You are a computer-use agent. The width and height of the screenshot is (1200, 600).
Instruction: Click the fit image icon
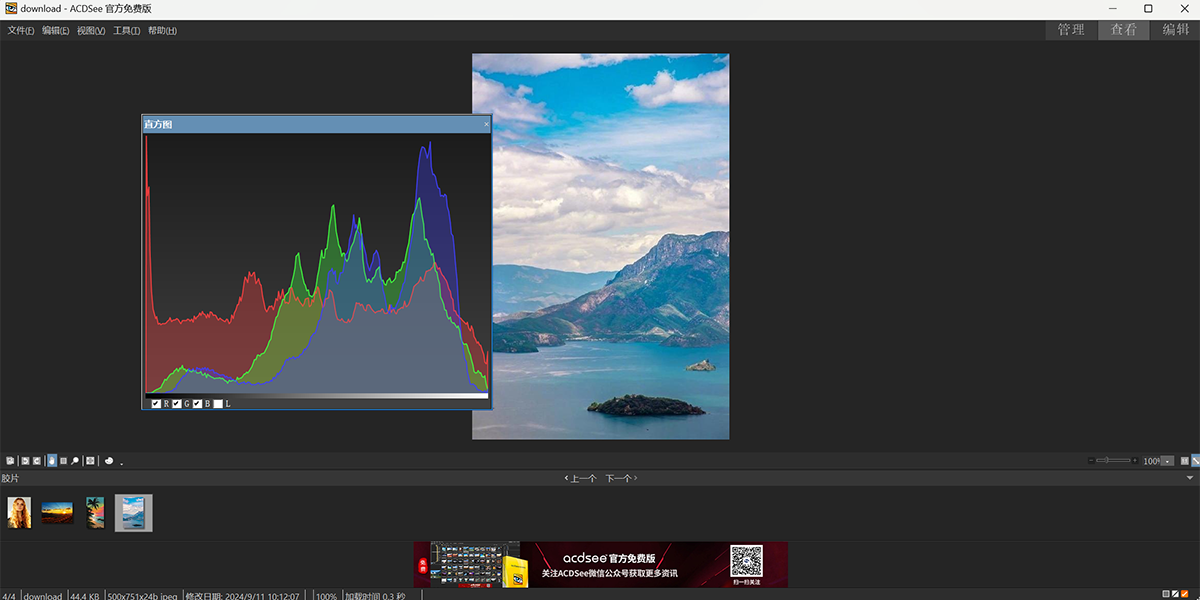coord(1196,461)
